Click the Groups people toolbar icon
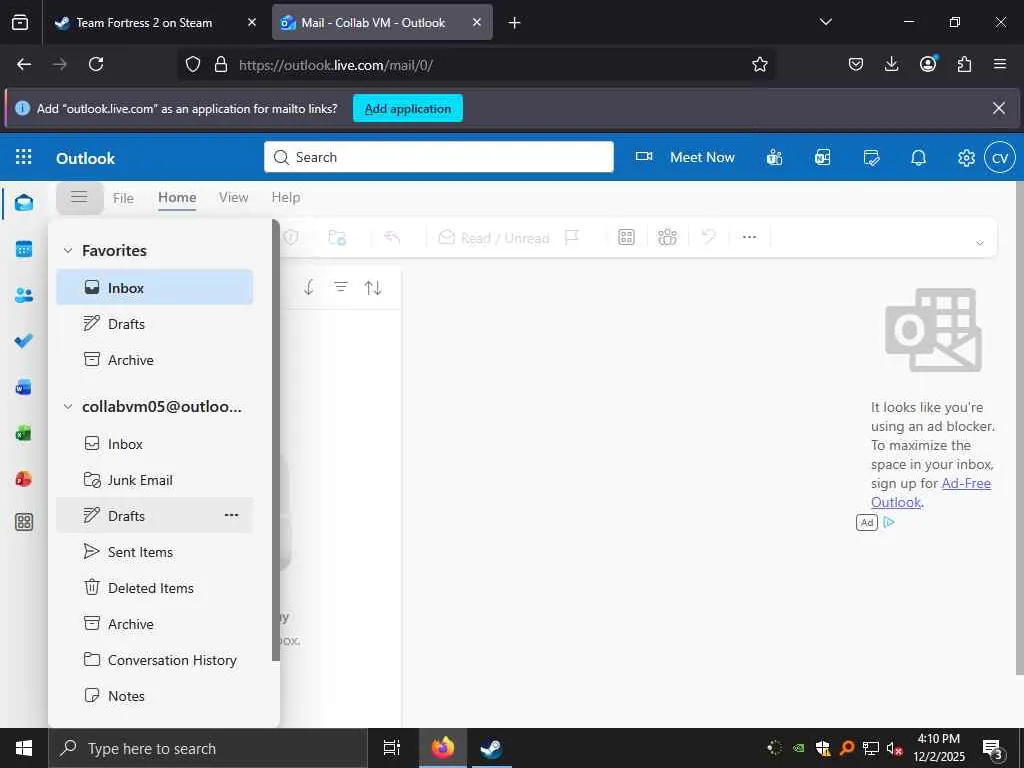This screenshot has height=768, width=1024. pos(667,237)
